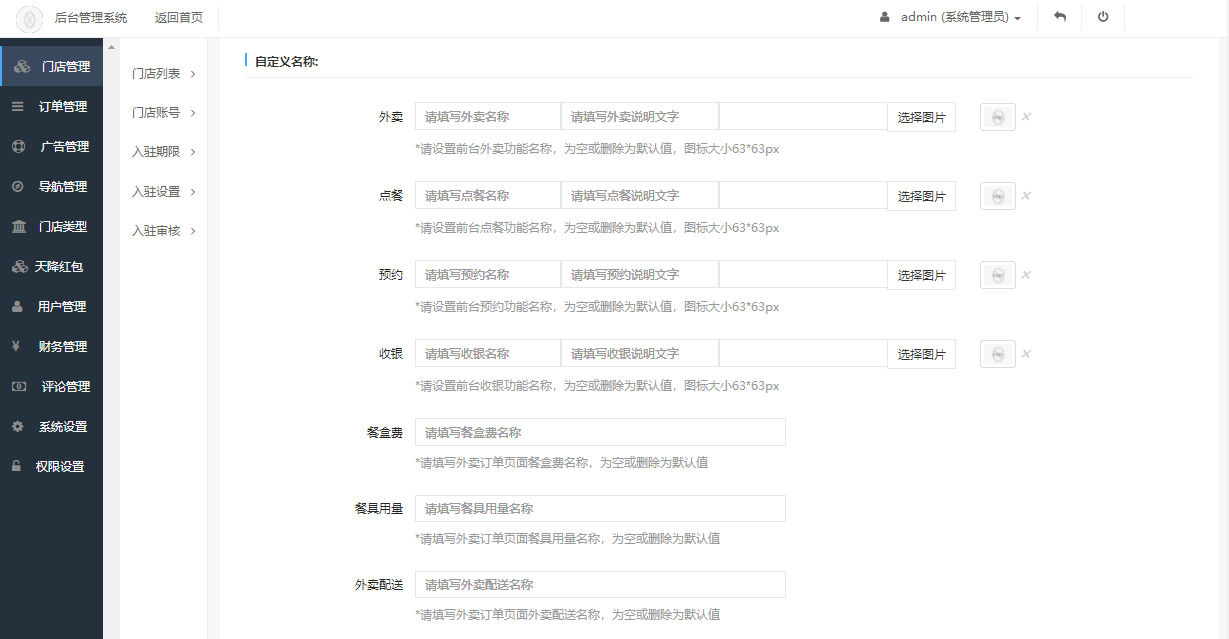
Task: Focus the 请填写外卖配送名称 input
Action: coord(600,584)
